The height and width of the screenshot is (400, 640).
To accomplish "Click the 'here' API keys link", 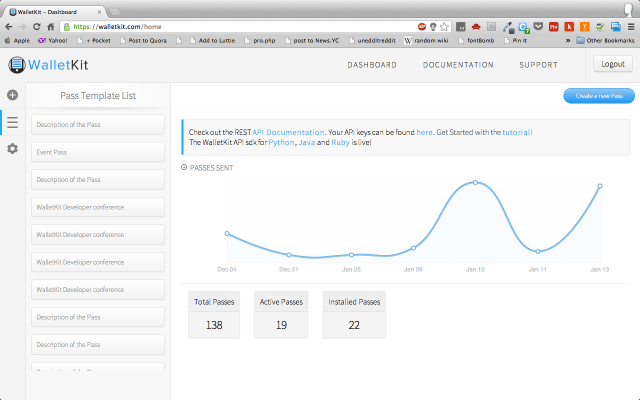I will coord(424,132).
